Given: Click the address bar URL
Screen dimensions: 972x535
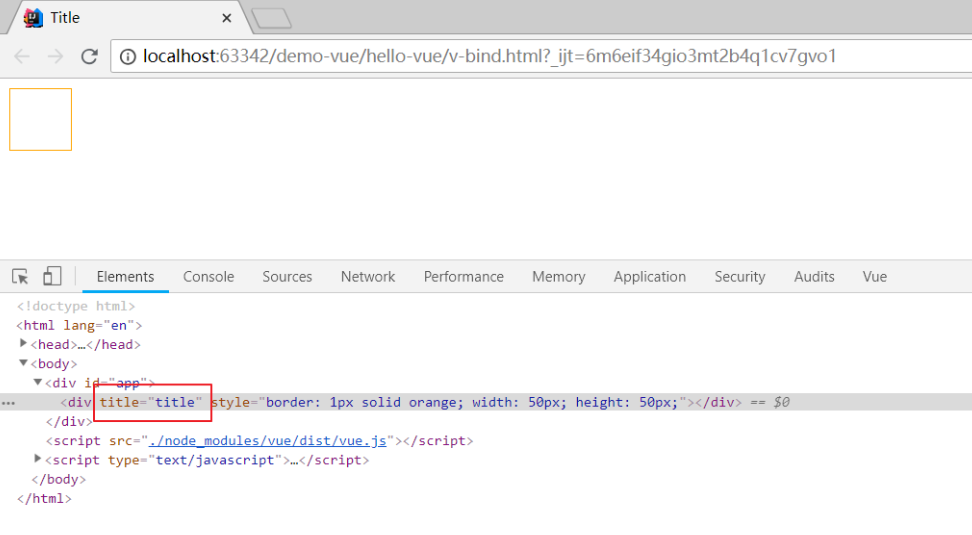Looking at the screenshot, I should [489, 56].
